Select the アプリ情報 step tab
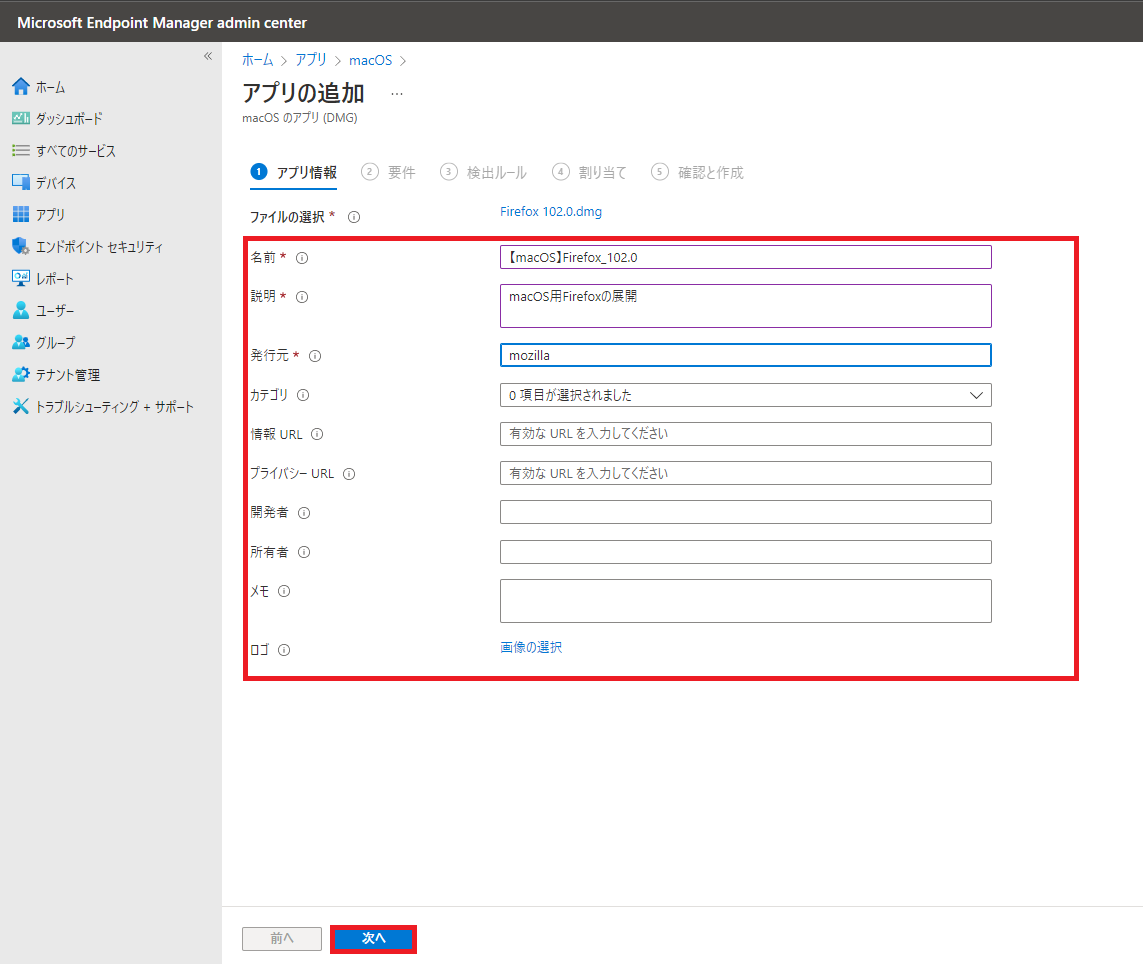Screen dimensions: 1143x964 click(x=294, y=173)
